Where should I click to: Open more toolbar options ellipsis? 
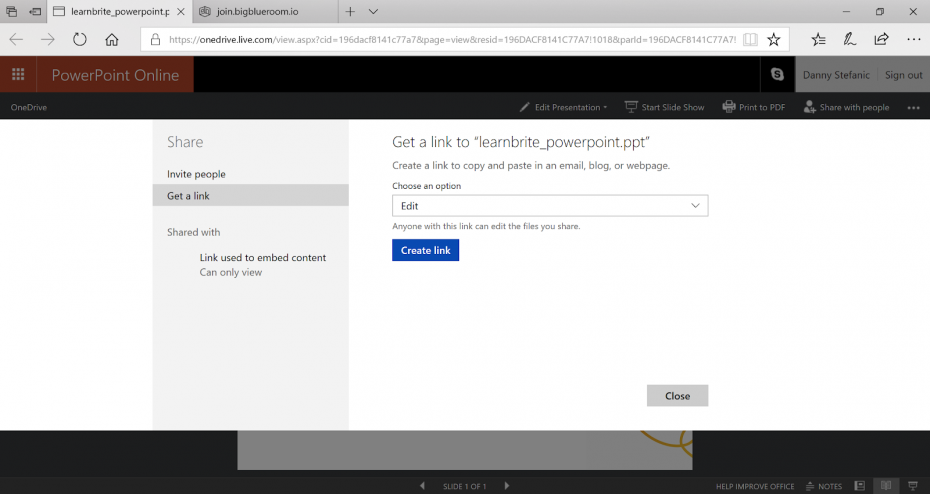913,107
